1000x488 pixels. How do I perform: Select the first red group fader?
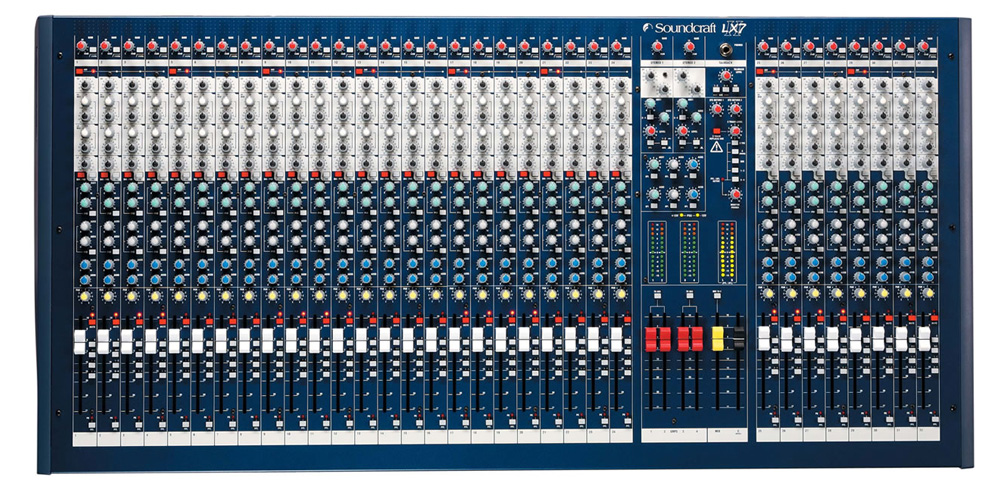click(x=651, y=339)
